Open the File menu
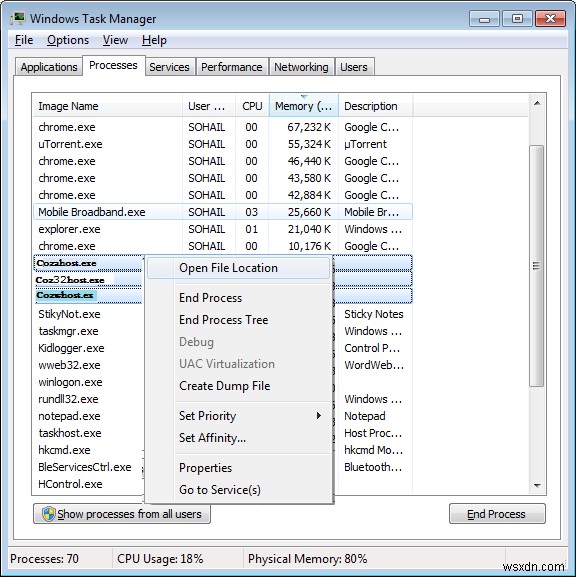This screenshot has height=577, width=576. (24, 40)
